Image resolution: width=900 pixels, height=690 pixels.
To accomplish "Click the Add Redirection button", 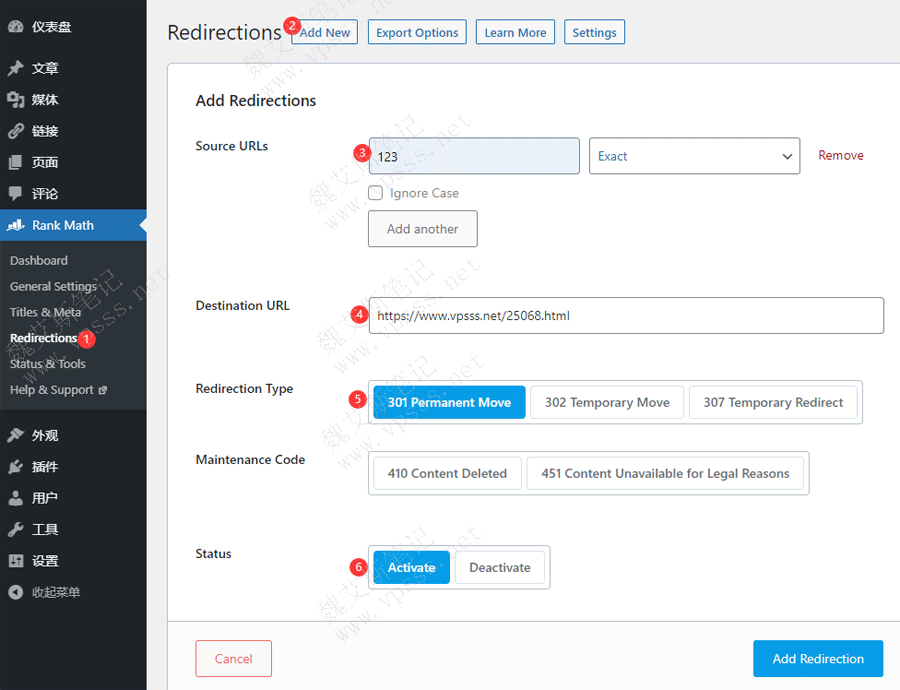I will (x=817, y=659).
